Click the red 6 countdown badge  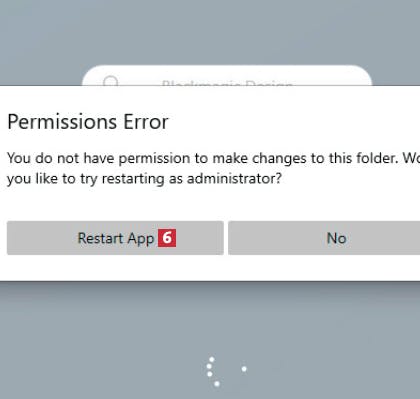click(167, 238)
